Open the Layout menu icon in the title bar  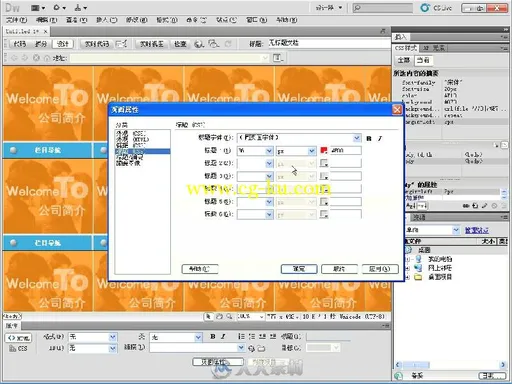point(38,7)
